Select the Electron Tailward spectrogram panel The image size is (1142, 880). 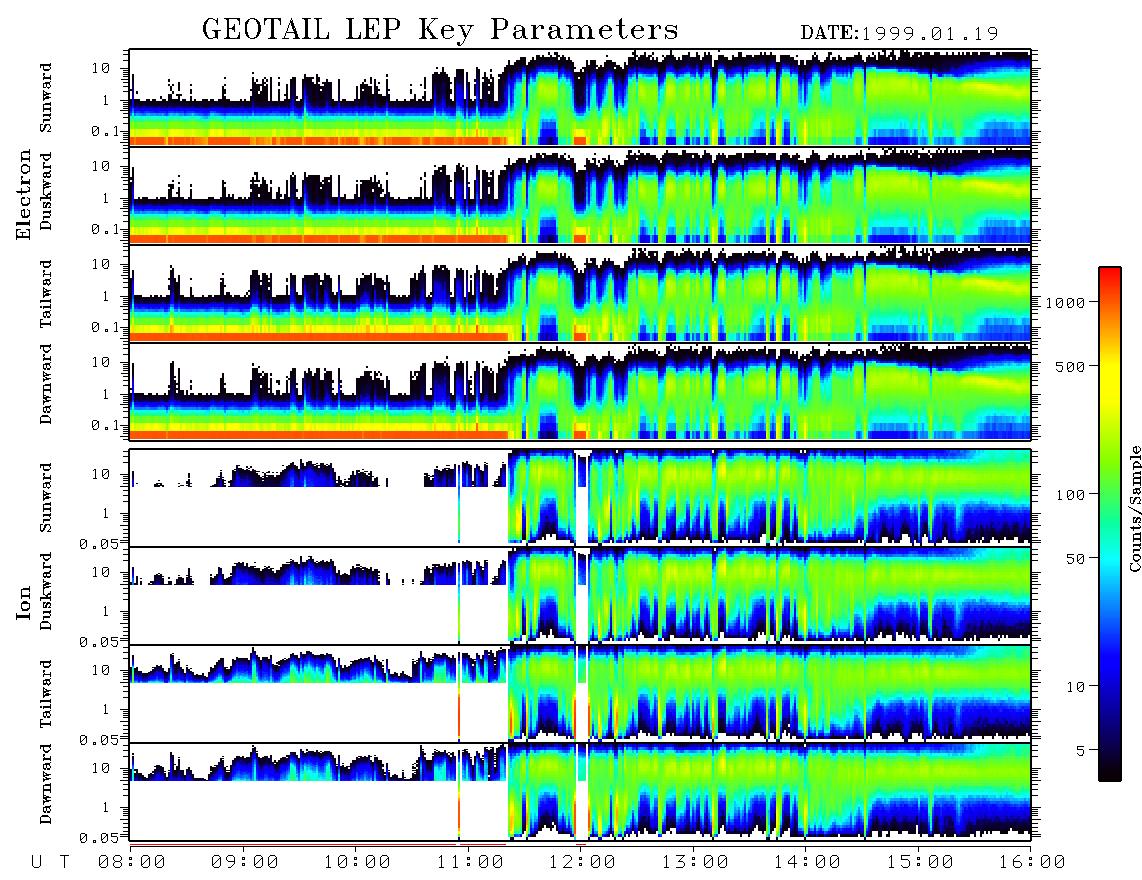point(580,294)
